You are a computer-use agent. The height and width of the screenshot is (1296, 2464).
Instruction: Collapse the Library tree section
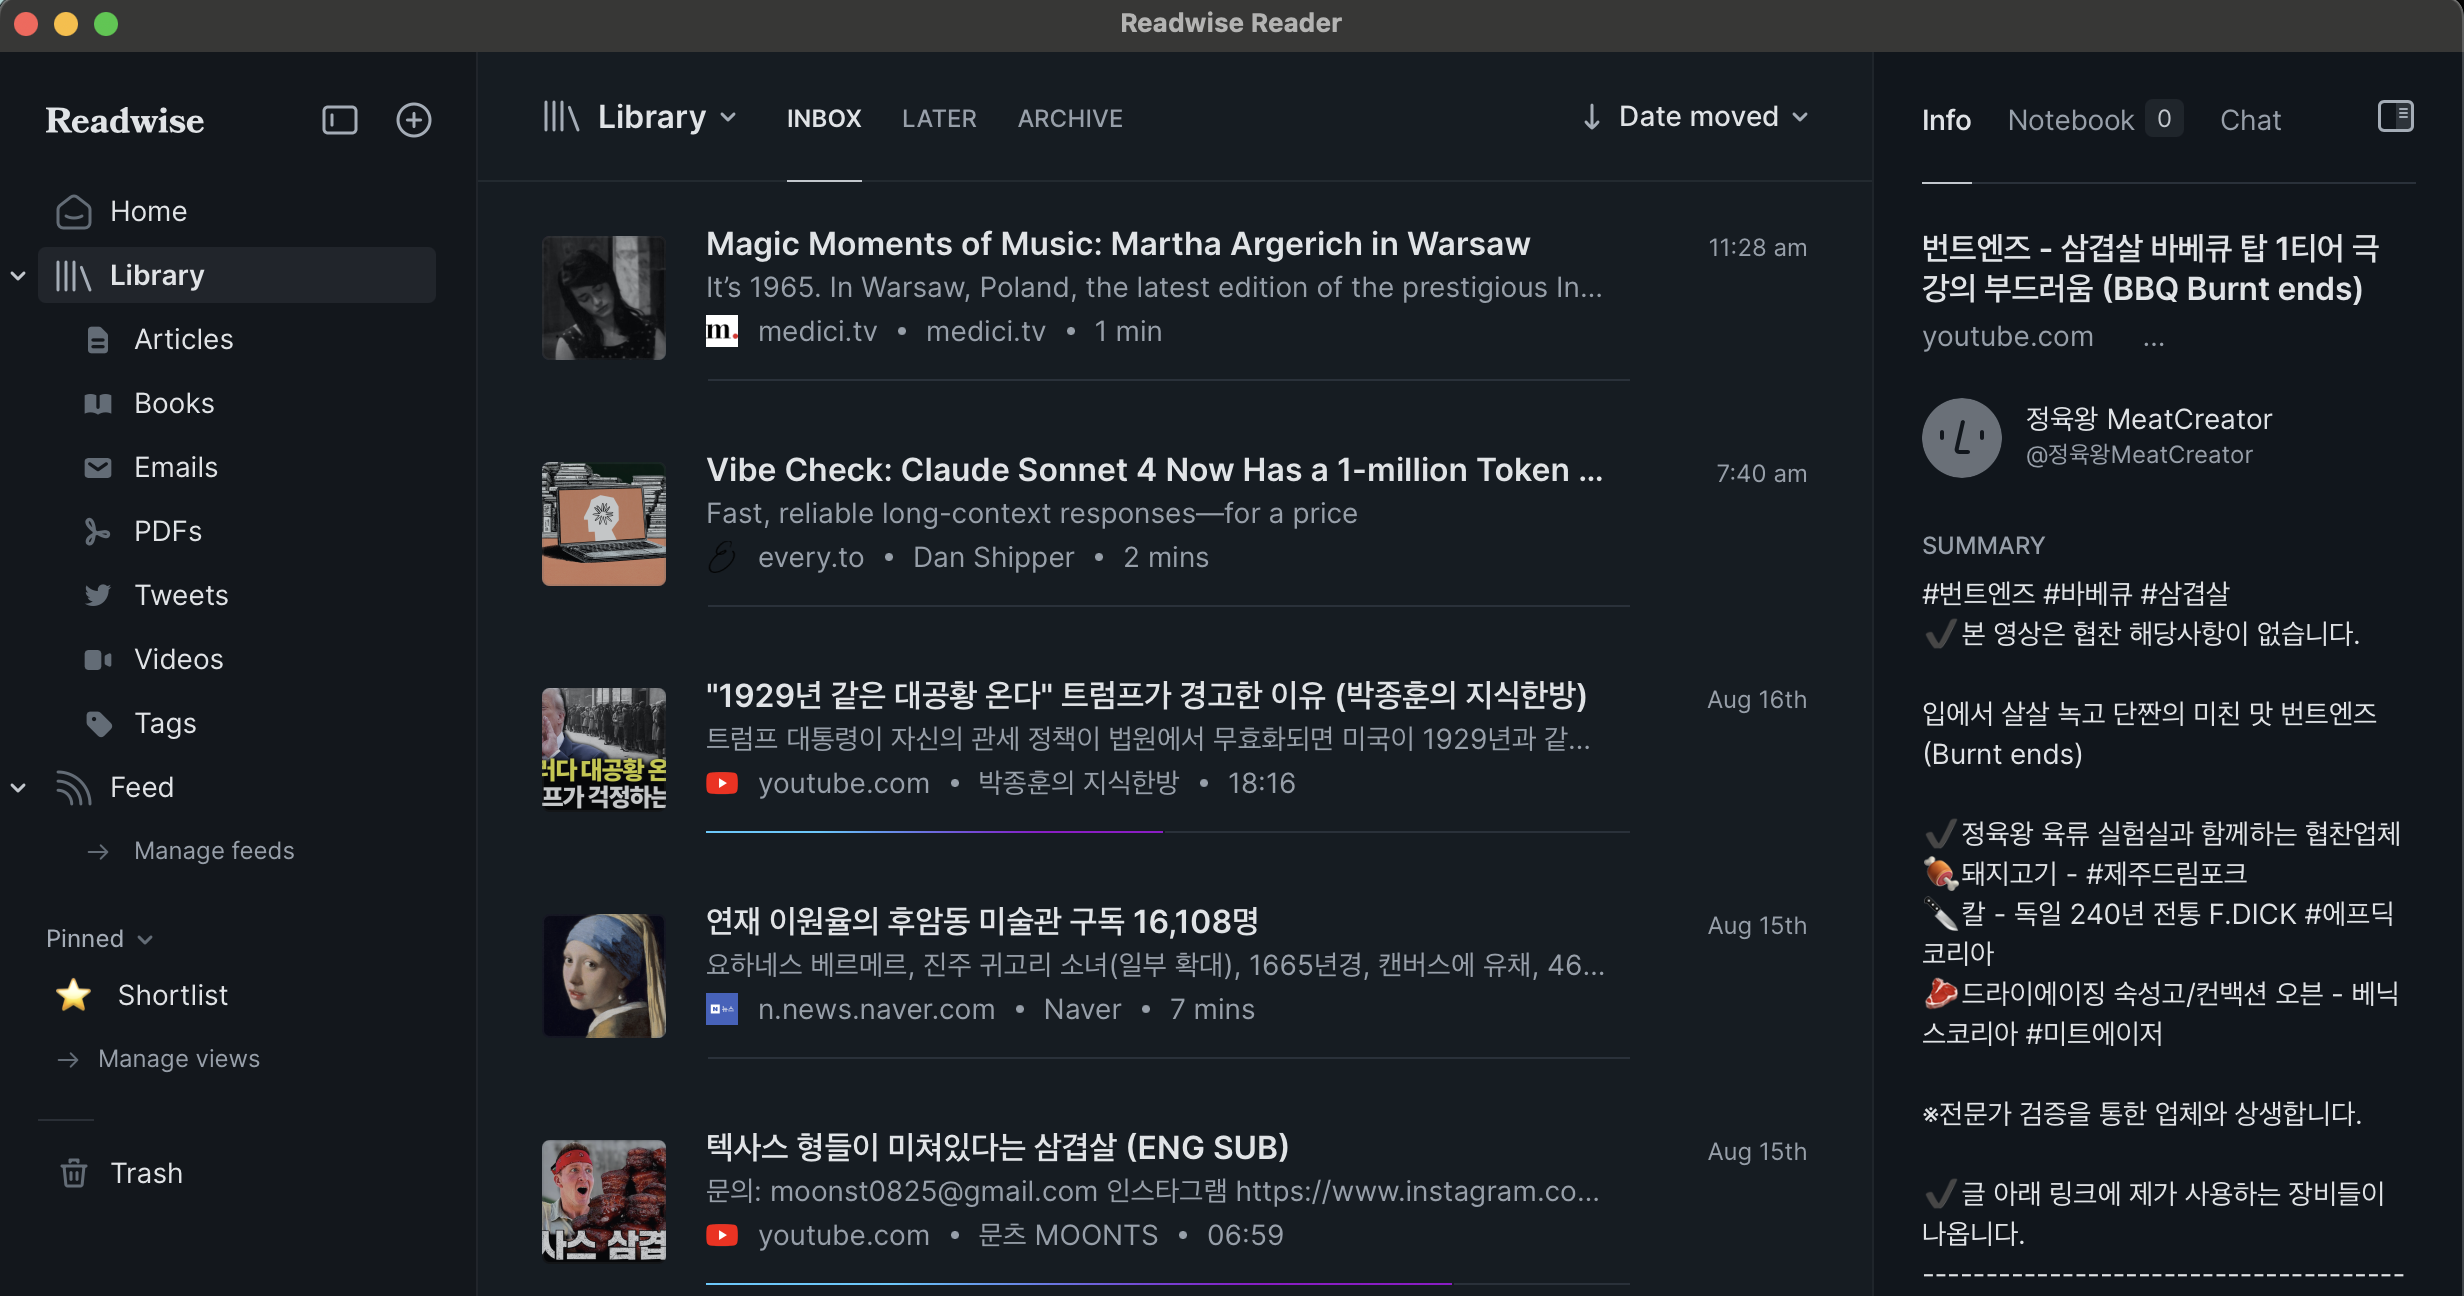18,275
